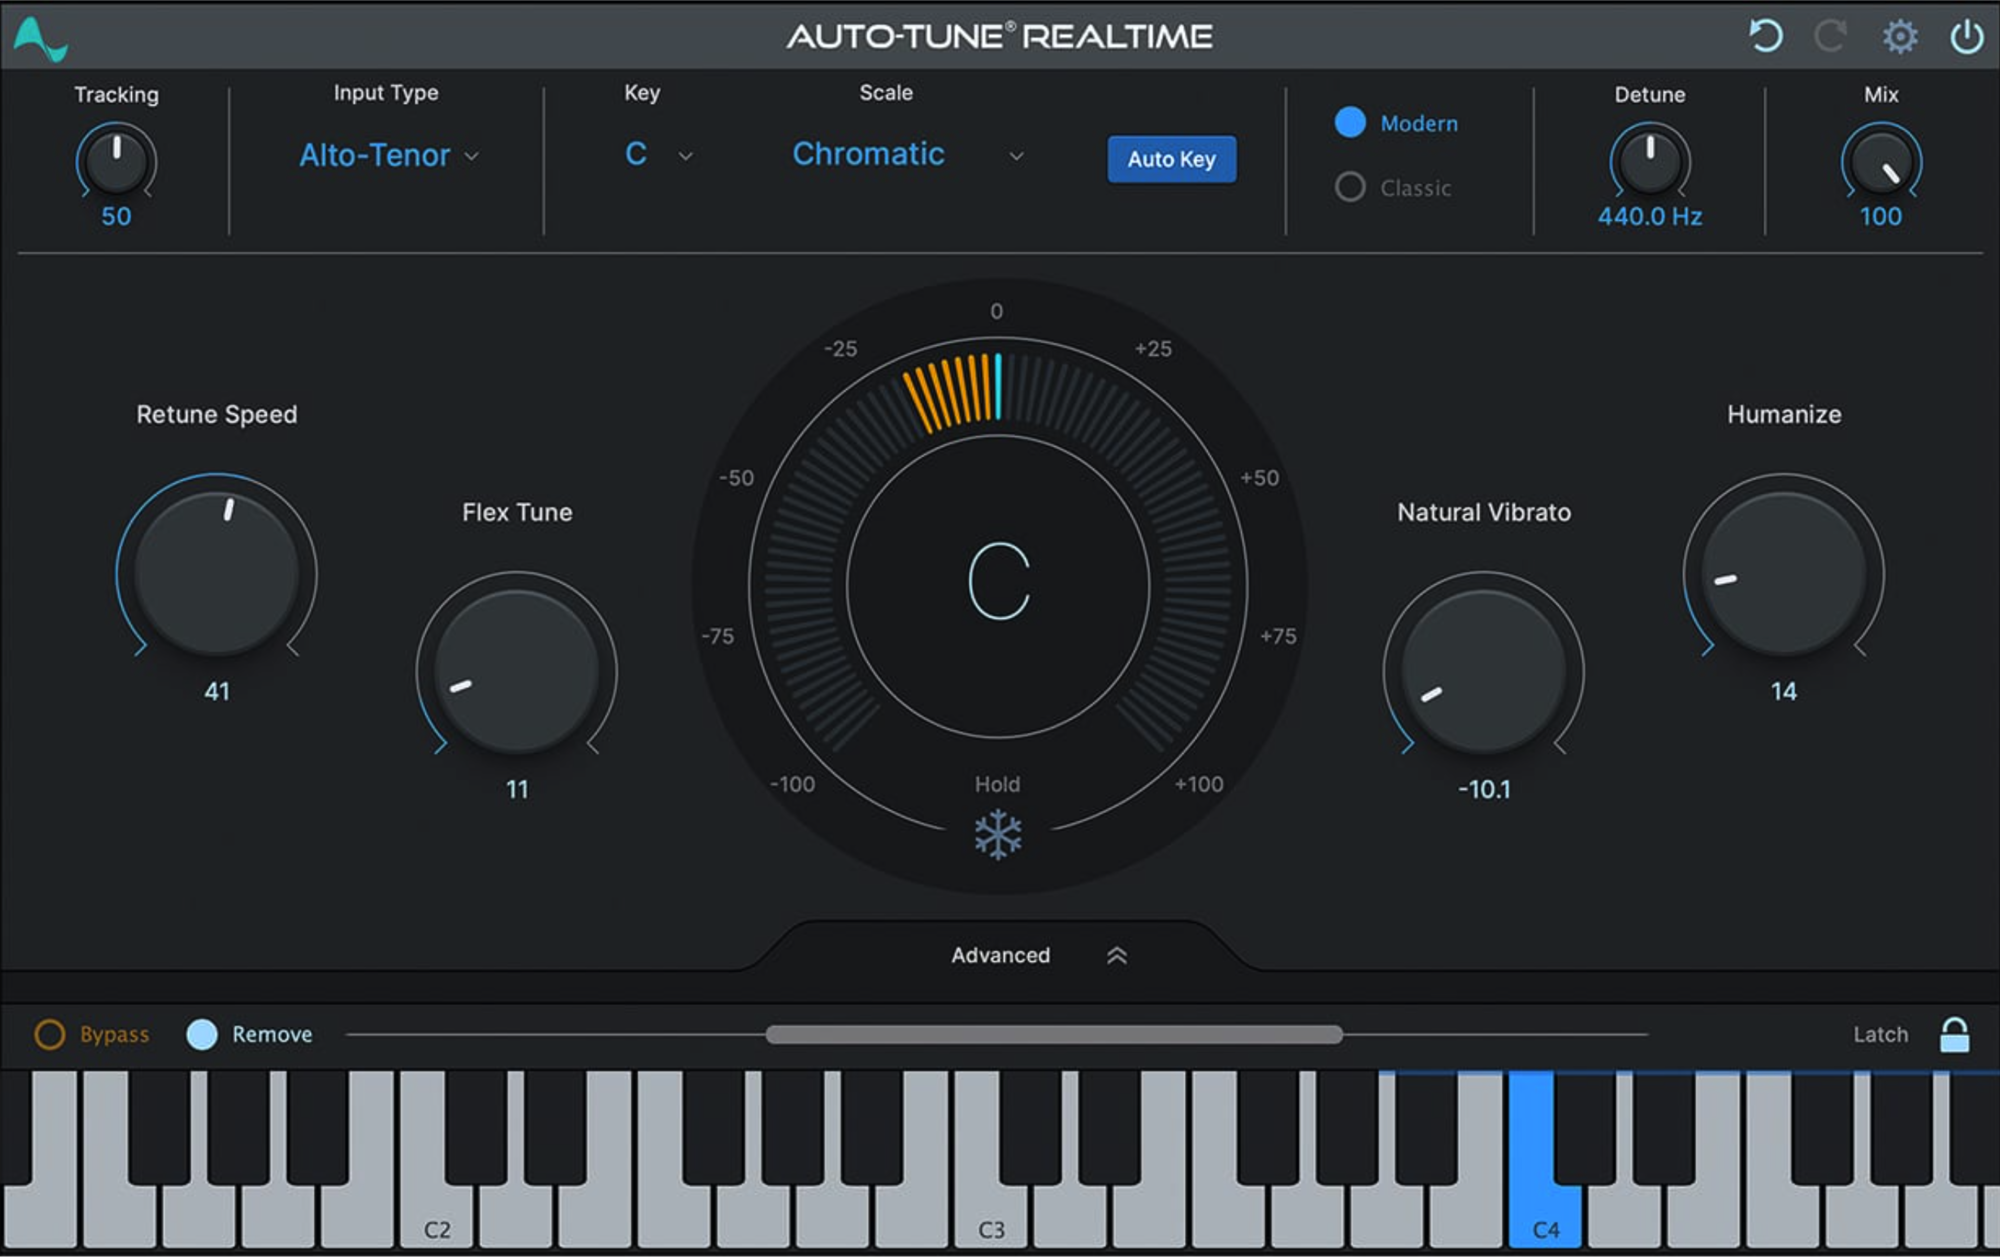Toggle the plugin power icon

pos(1966,37)
